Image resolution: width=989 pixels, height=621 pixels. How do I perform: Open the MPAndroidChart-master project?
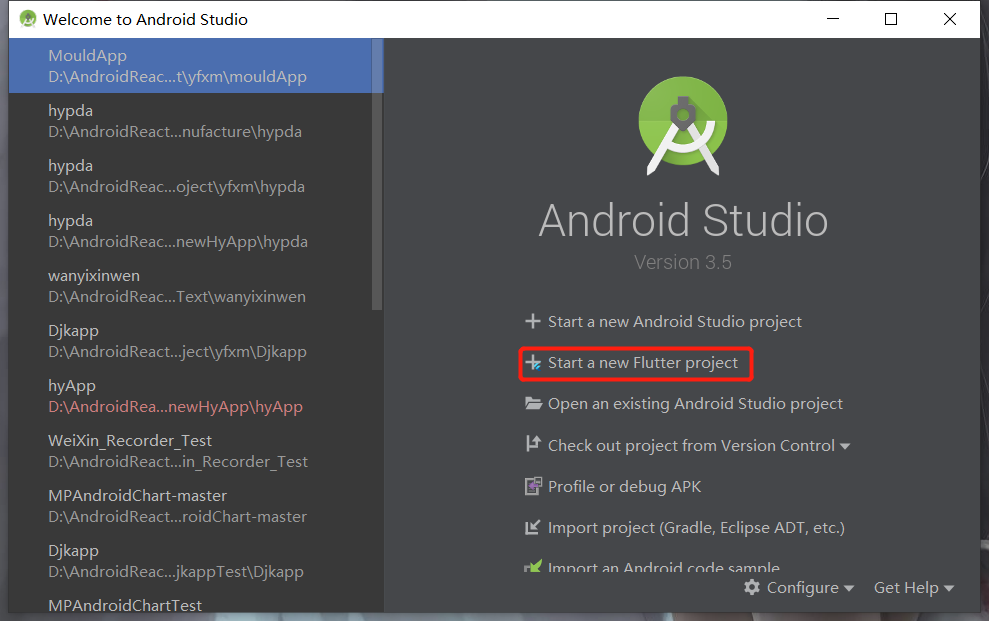click(190, 506)
